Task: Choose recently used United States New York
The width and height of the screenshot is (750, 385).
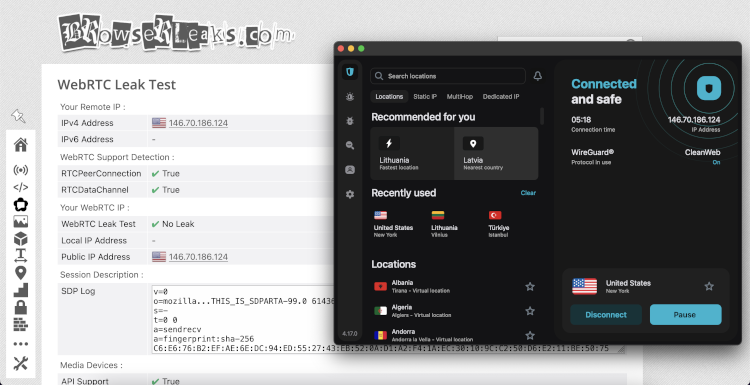Action: 393,224
